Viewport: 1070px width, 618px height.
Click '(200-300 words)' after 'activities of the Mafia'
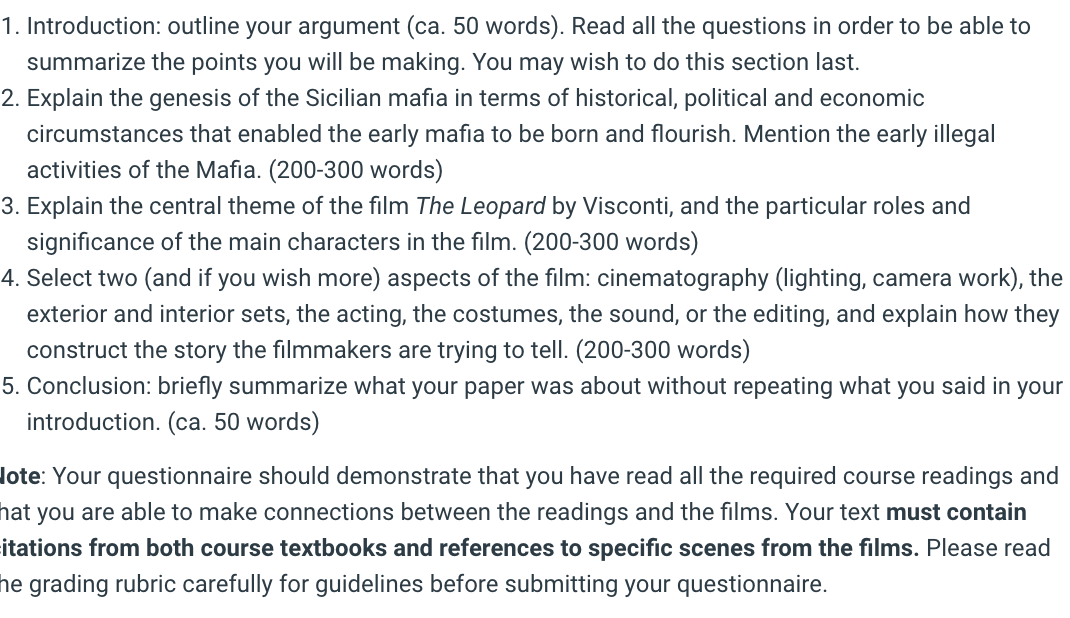click(x=356, y=170)
